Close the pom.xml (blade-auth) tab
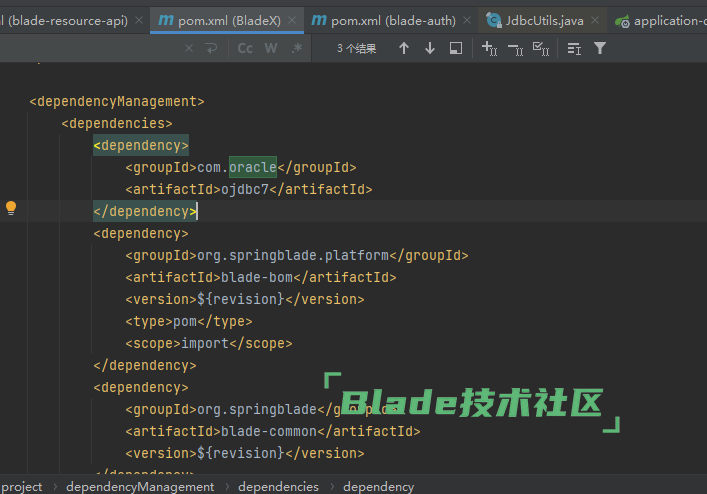707x494 pixels. coord(467,20)
